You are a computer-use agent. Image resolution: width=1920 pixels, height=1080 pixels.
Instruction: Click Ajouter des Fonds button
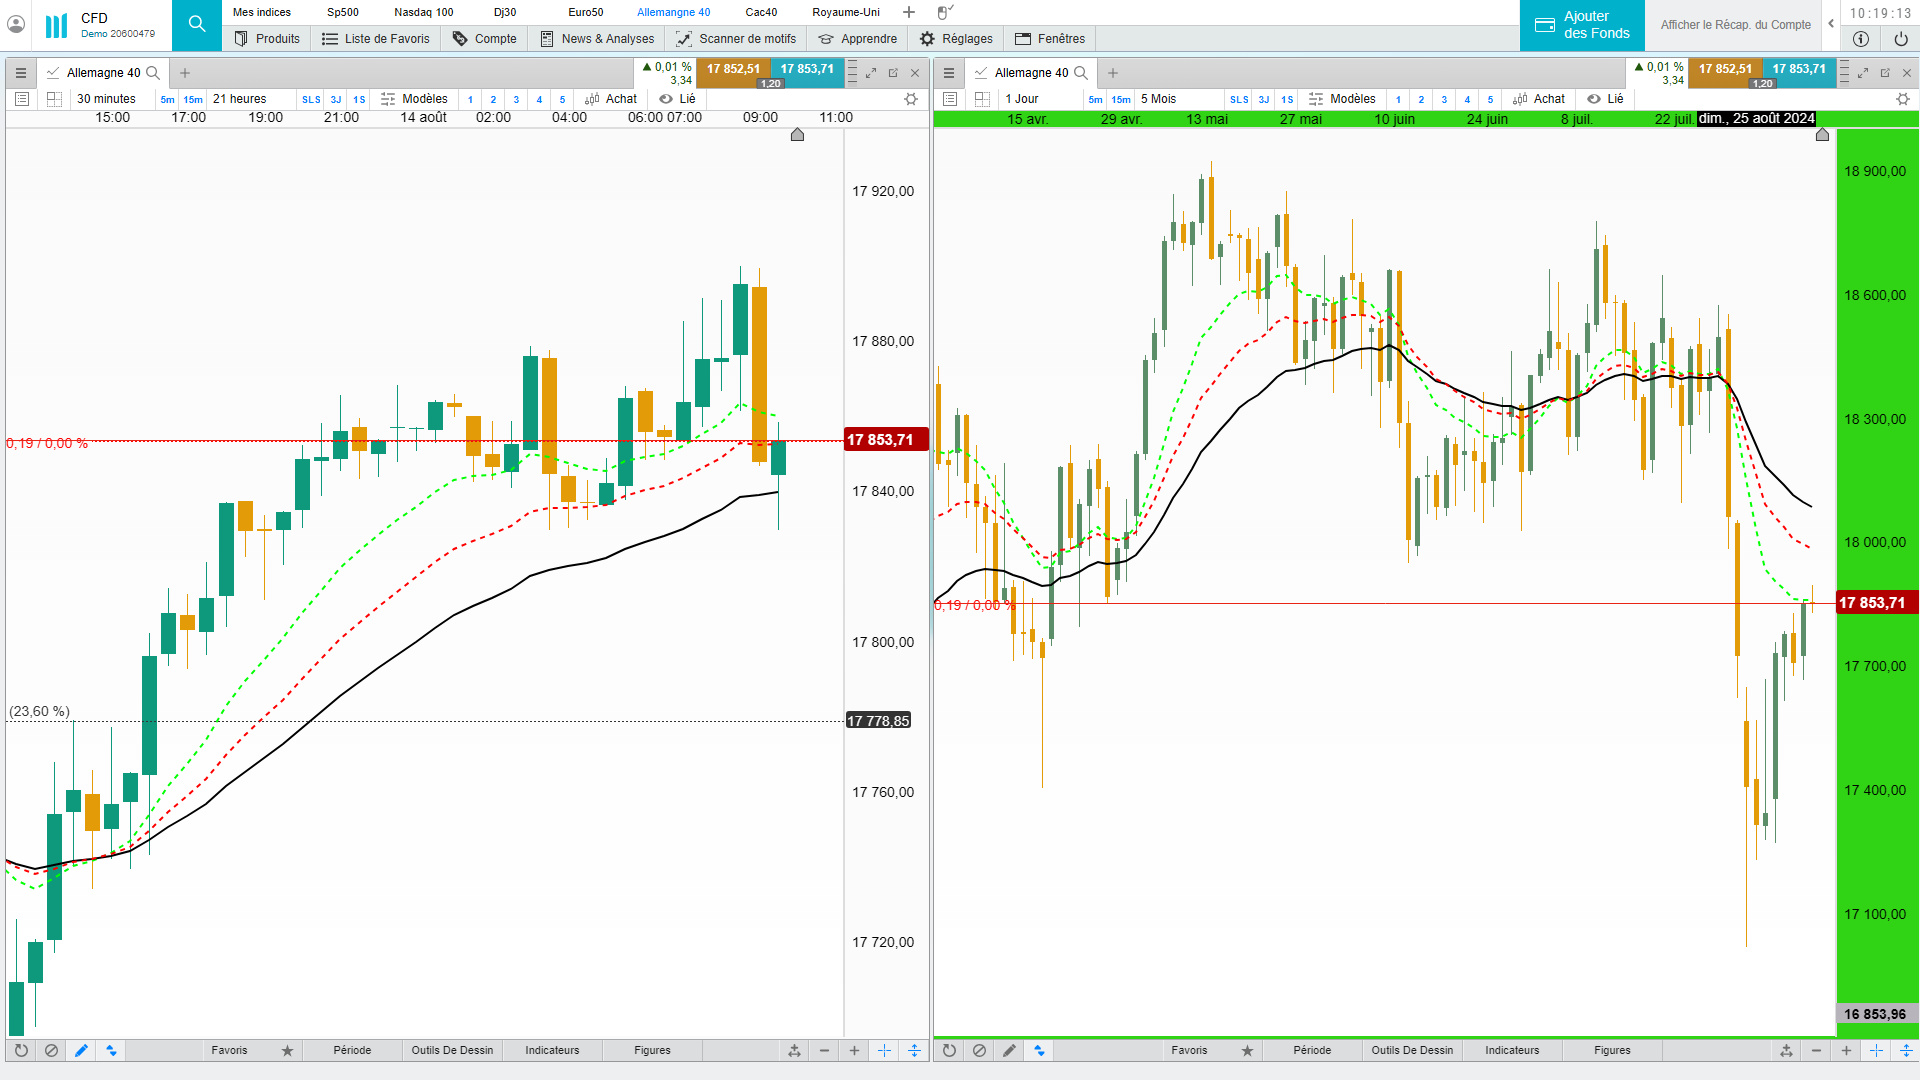[1582, 25]
